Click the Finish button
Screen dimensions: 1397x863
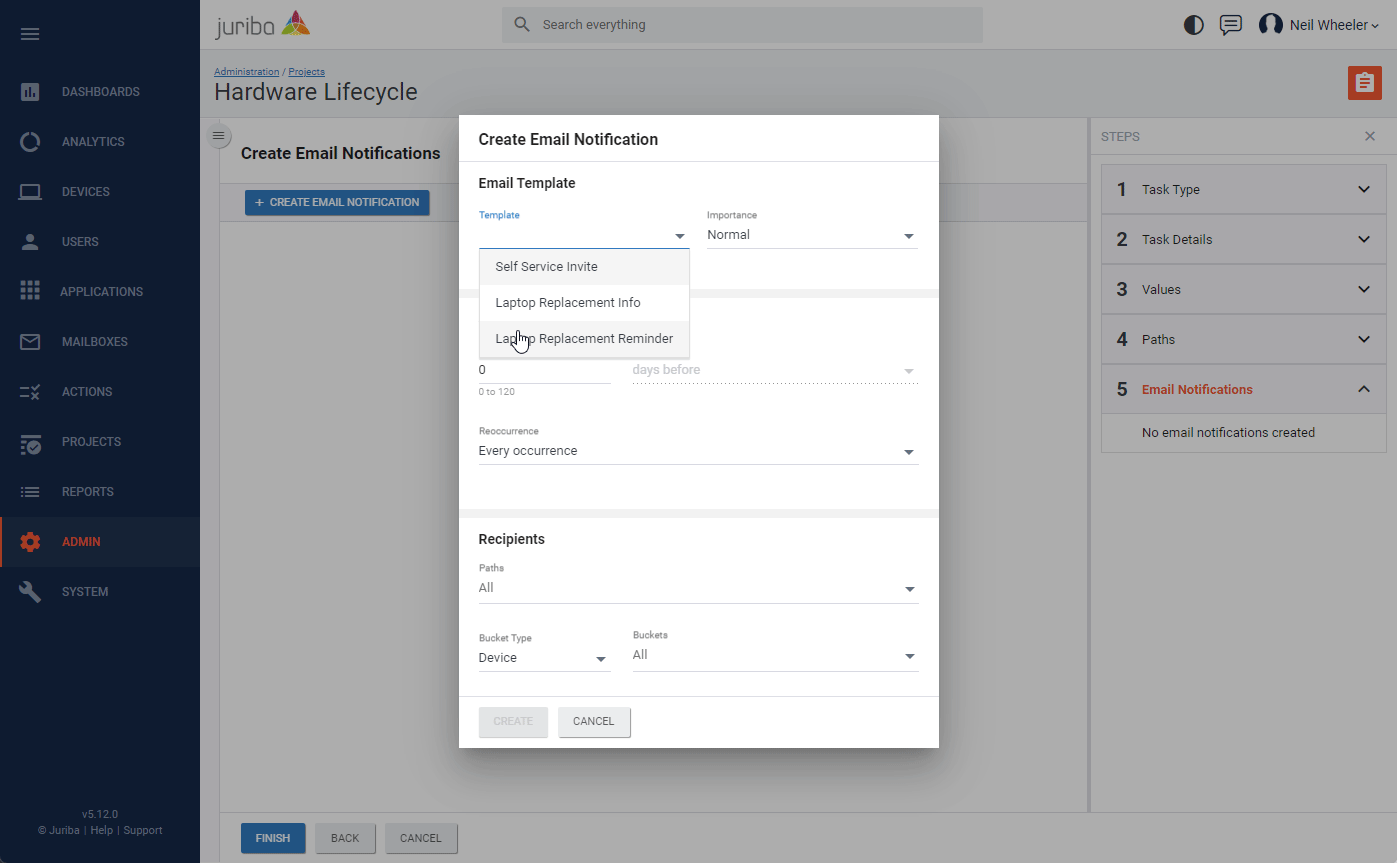click(x=273, y=839)
